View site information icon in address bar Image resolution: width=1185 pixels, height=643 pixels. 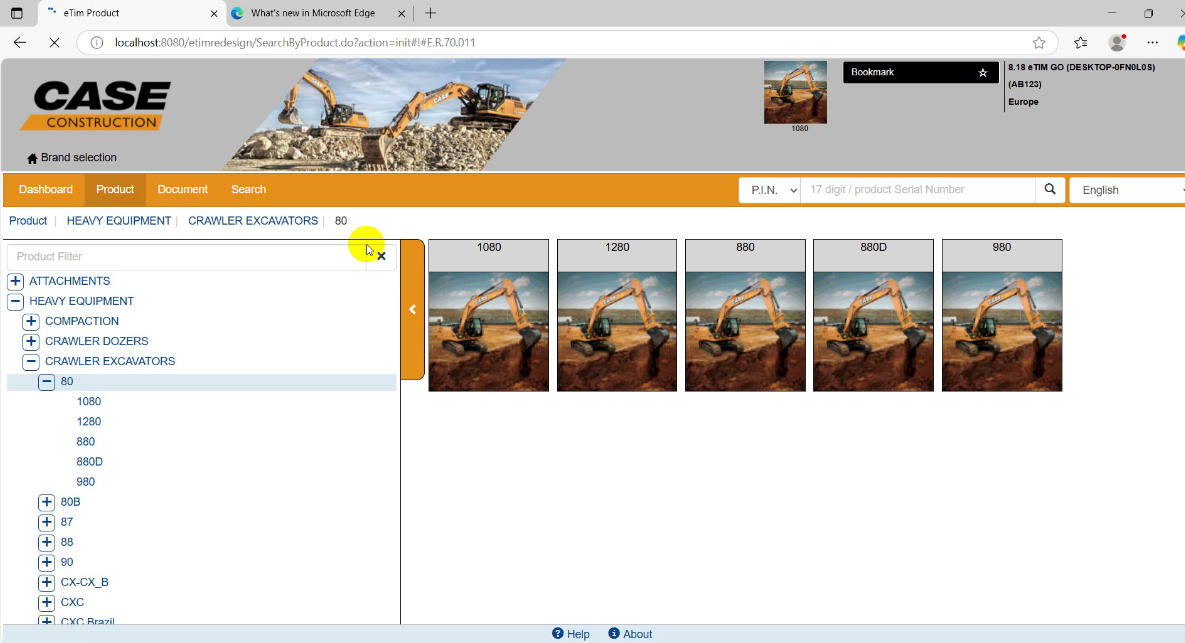[x=97, y=42]
